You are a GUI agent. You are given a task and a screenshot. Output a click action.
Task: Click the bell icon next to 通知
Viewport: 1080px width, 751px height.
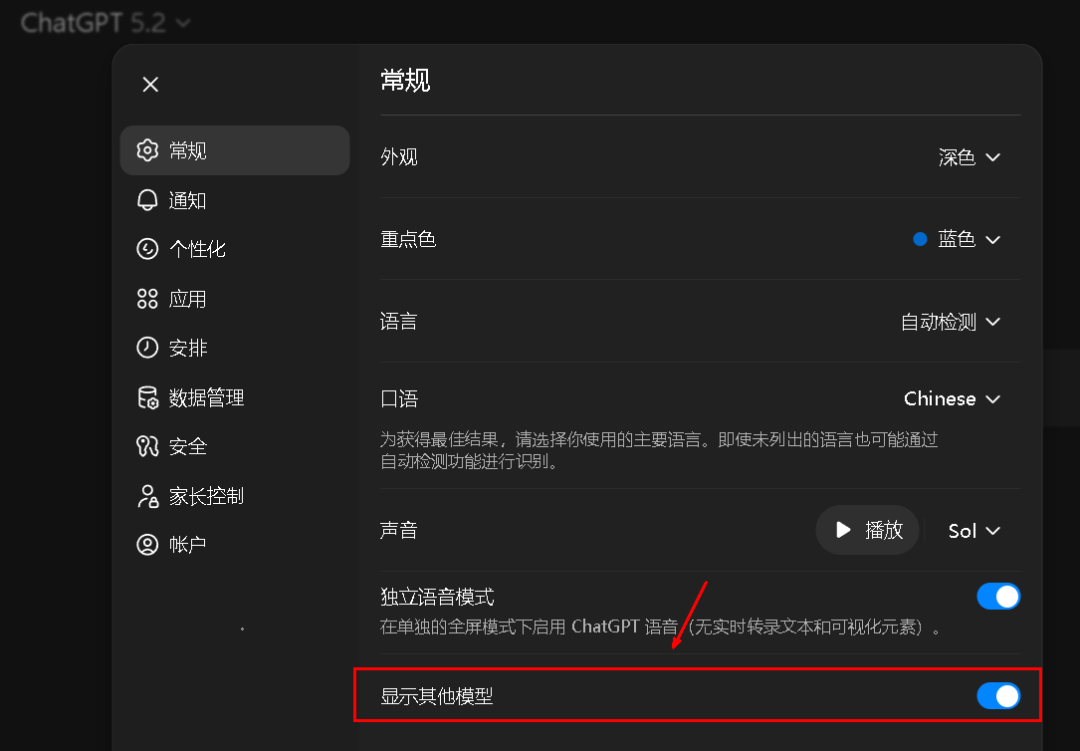(x=147, y=200)
